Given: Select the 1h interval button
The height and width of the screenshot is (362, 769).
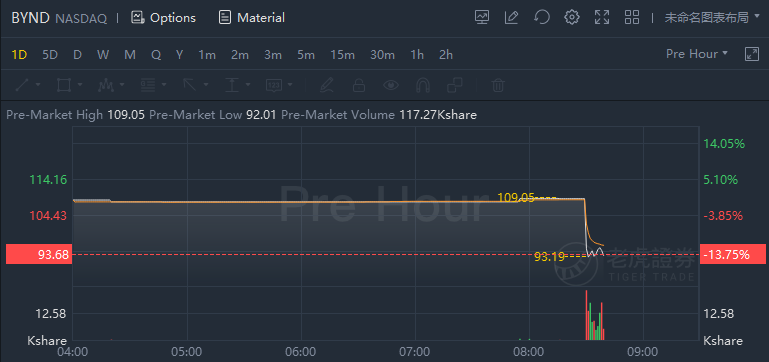Looking at the screenshot, I should tap(417, 54).
